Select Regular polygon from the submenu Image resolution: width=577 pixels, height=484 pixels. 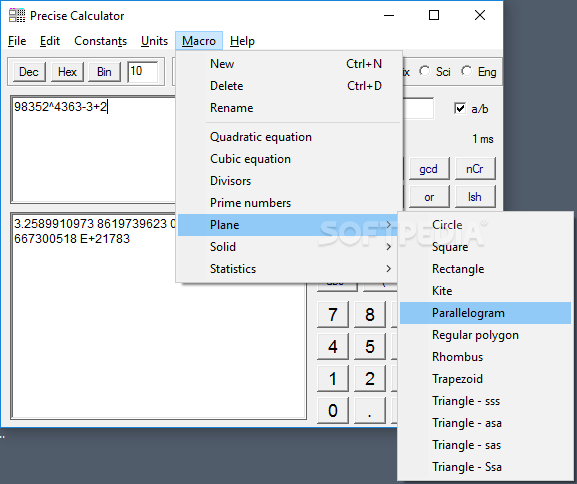click(485, 335)
